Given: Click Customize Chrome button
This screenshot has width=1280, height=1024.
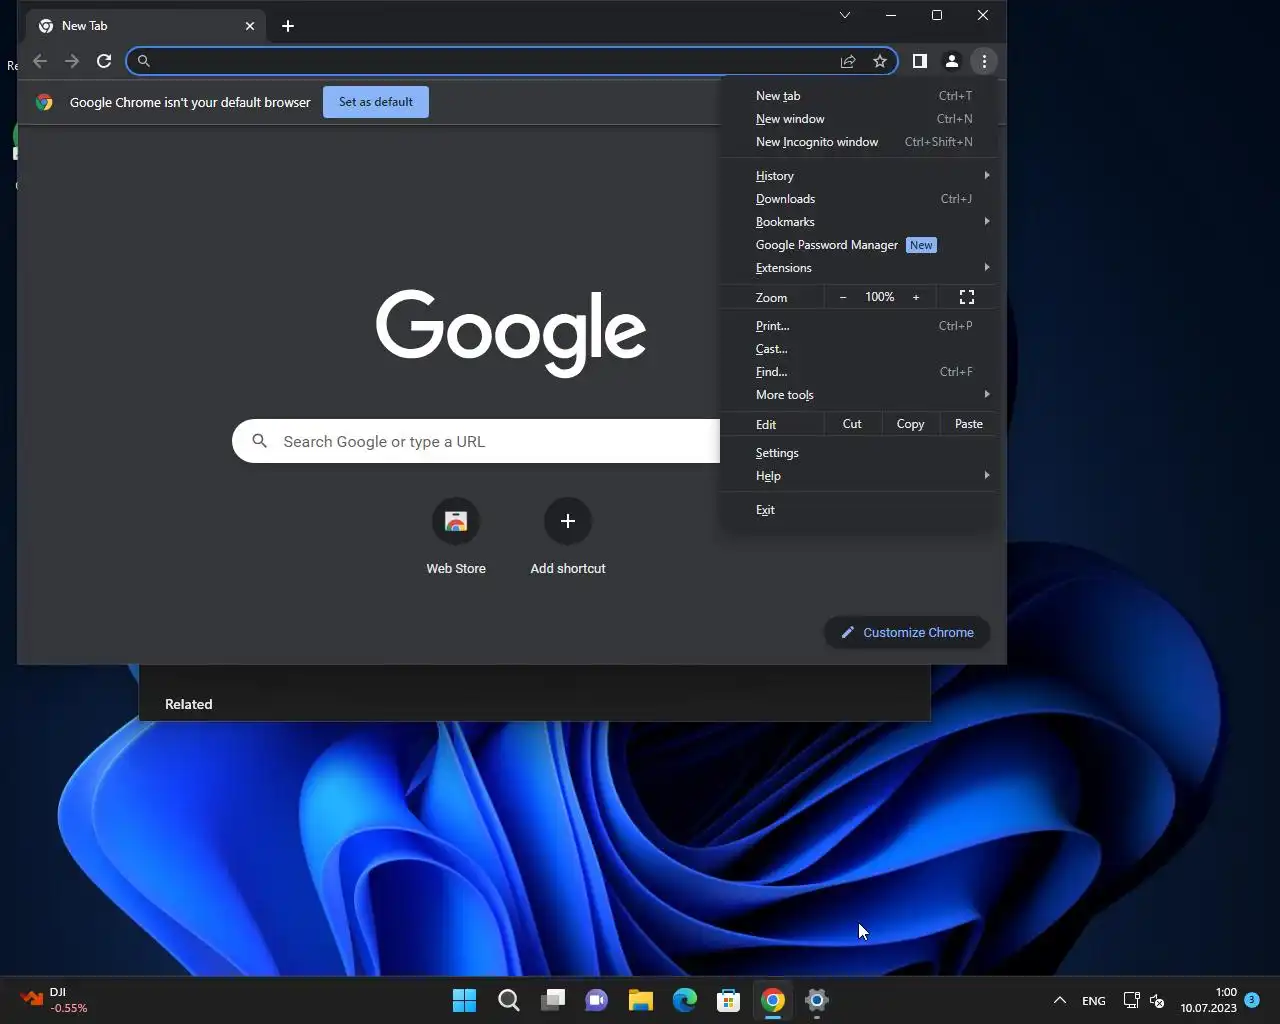Looking at the screenshot, I should pos(907,632).
